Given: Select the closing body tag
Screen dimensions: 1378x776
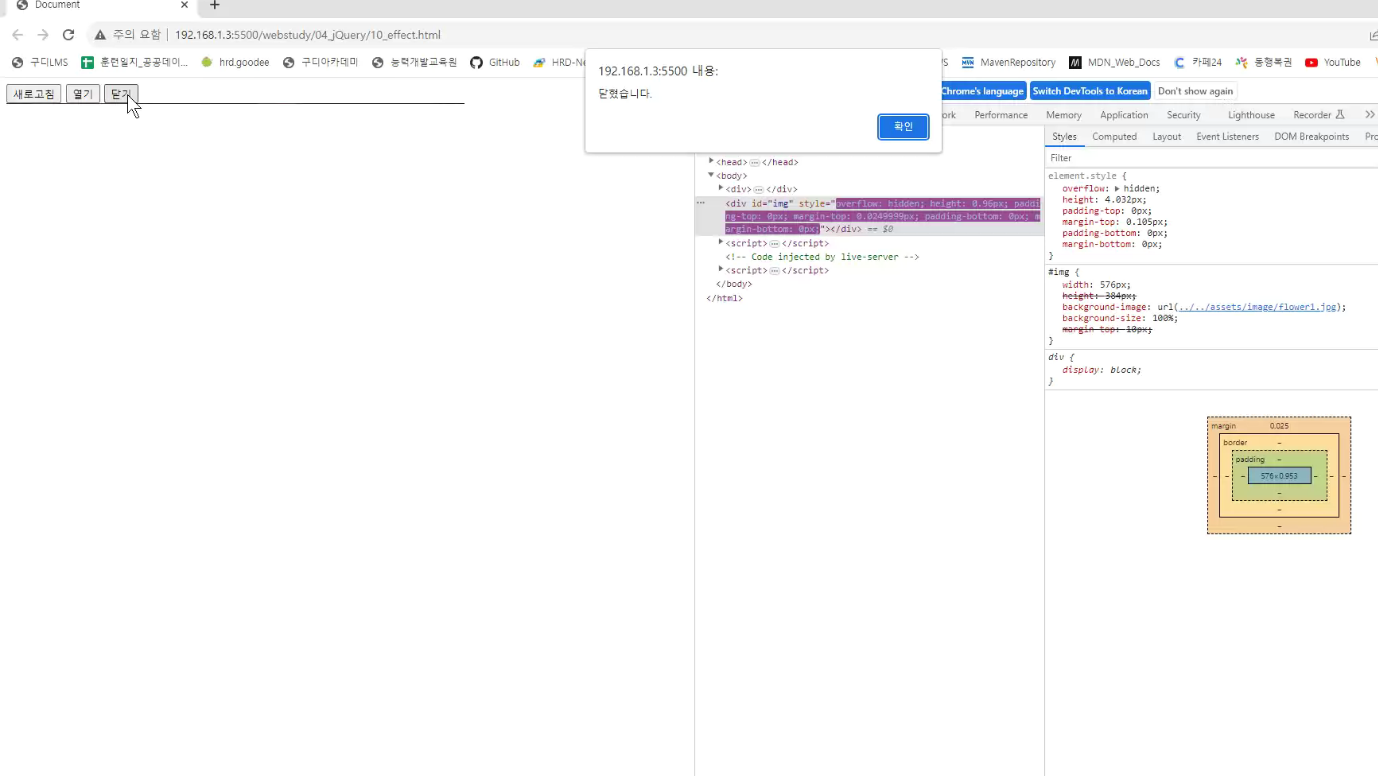Looking at the screenshot, I should 734,284.
